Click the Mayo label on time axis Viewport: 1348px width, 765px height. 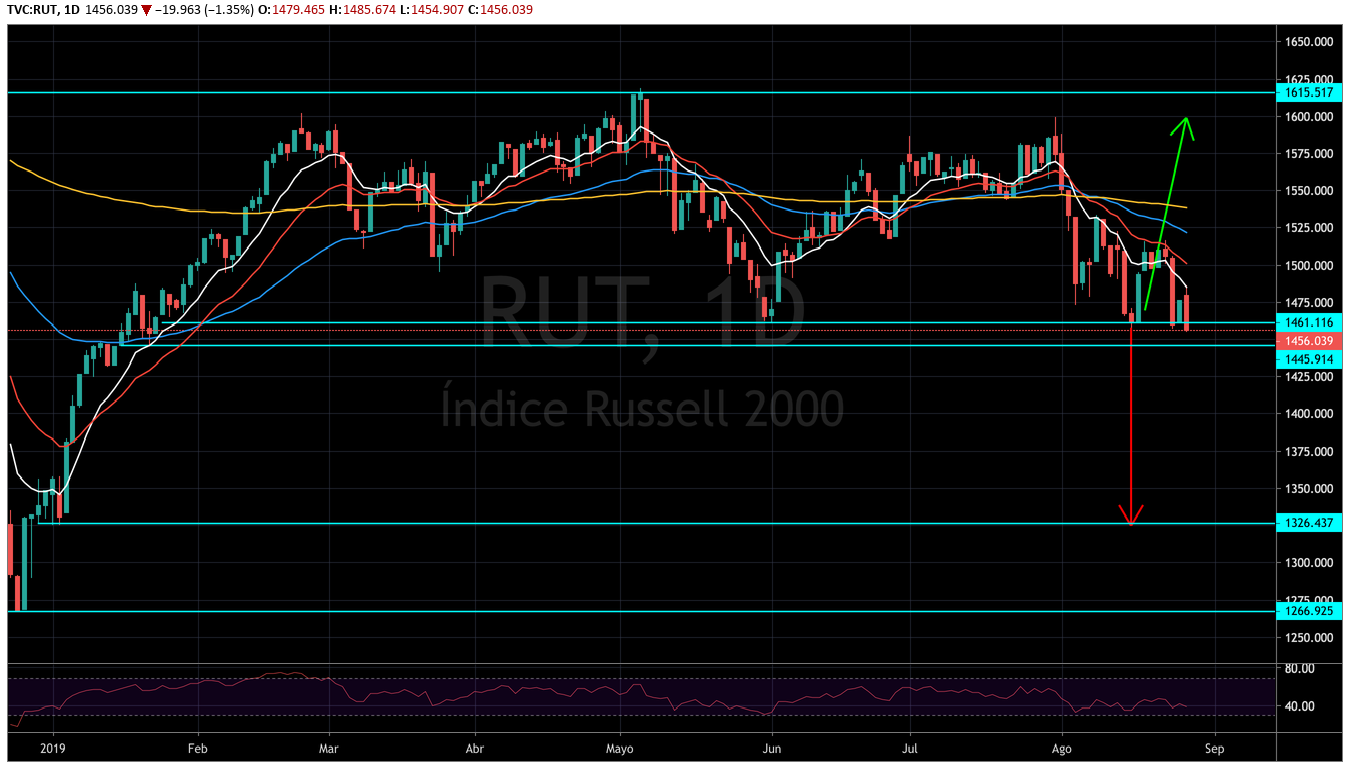click(620, 748)
